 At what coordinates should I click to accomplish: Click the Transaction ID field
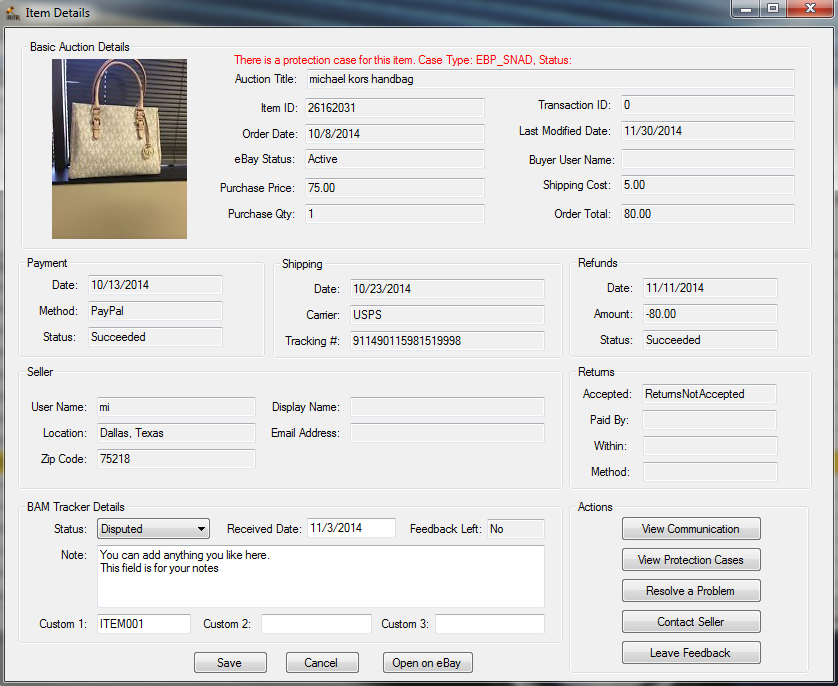(x=708, y=105)
